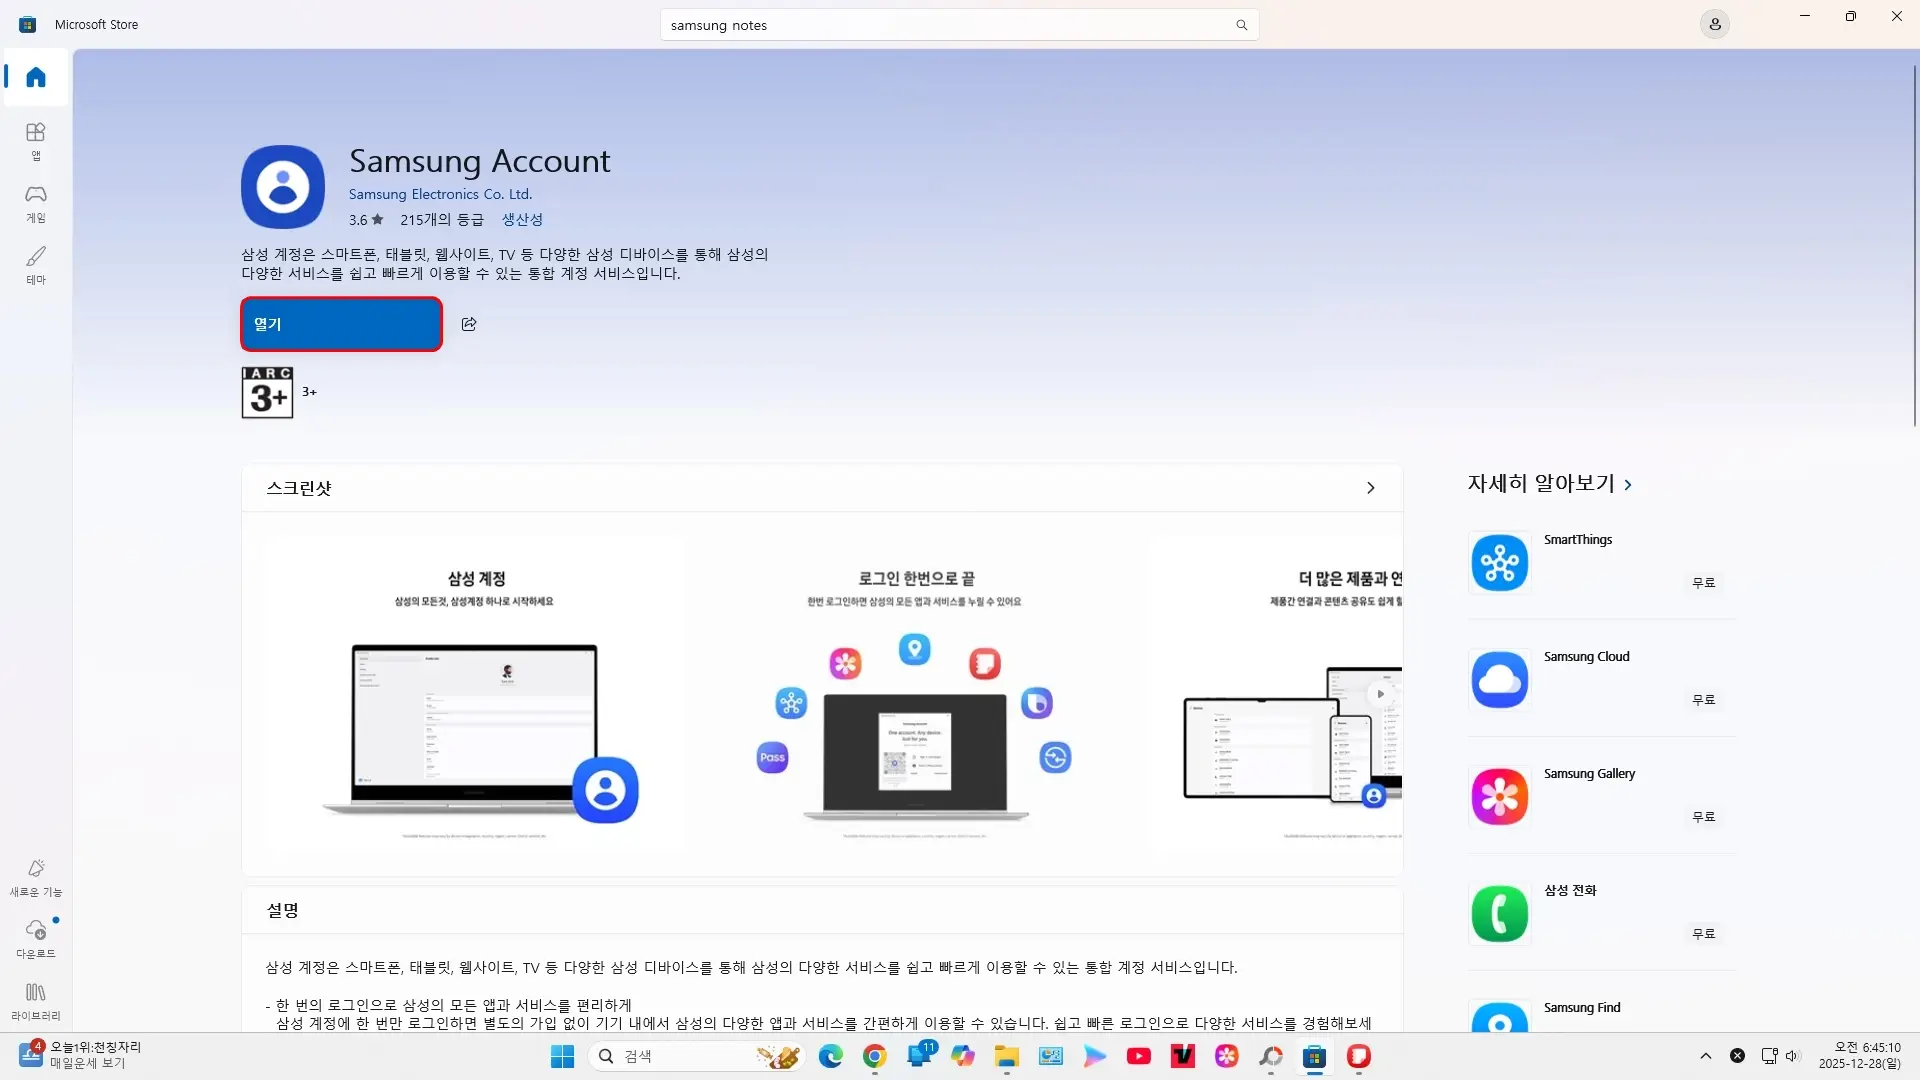Open the 생산성 category link
Viewport: 1920px width, 1080px height.
[x=521, y=219]
